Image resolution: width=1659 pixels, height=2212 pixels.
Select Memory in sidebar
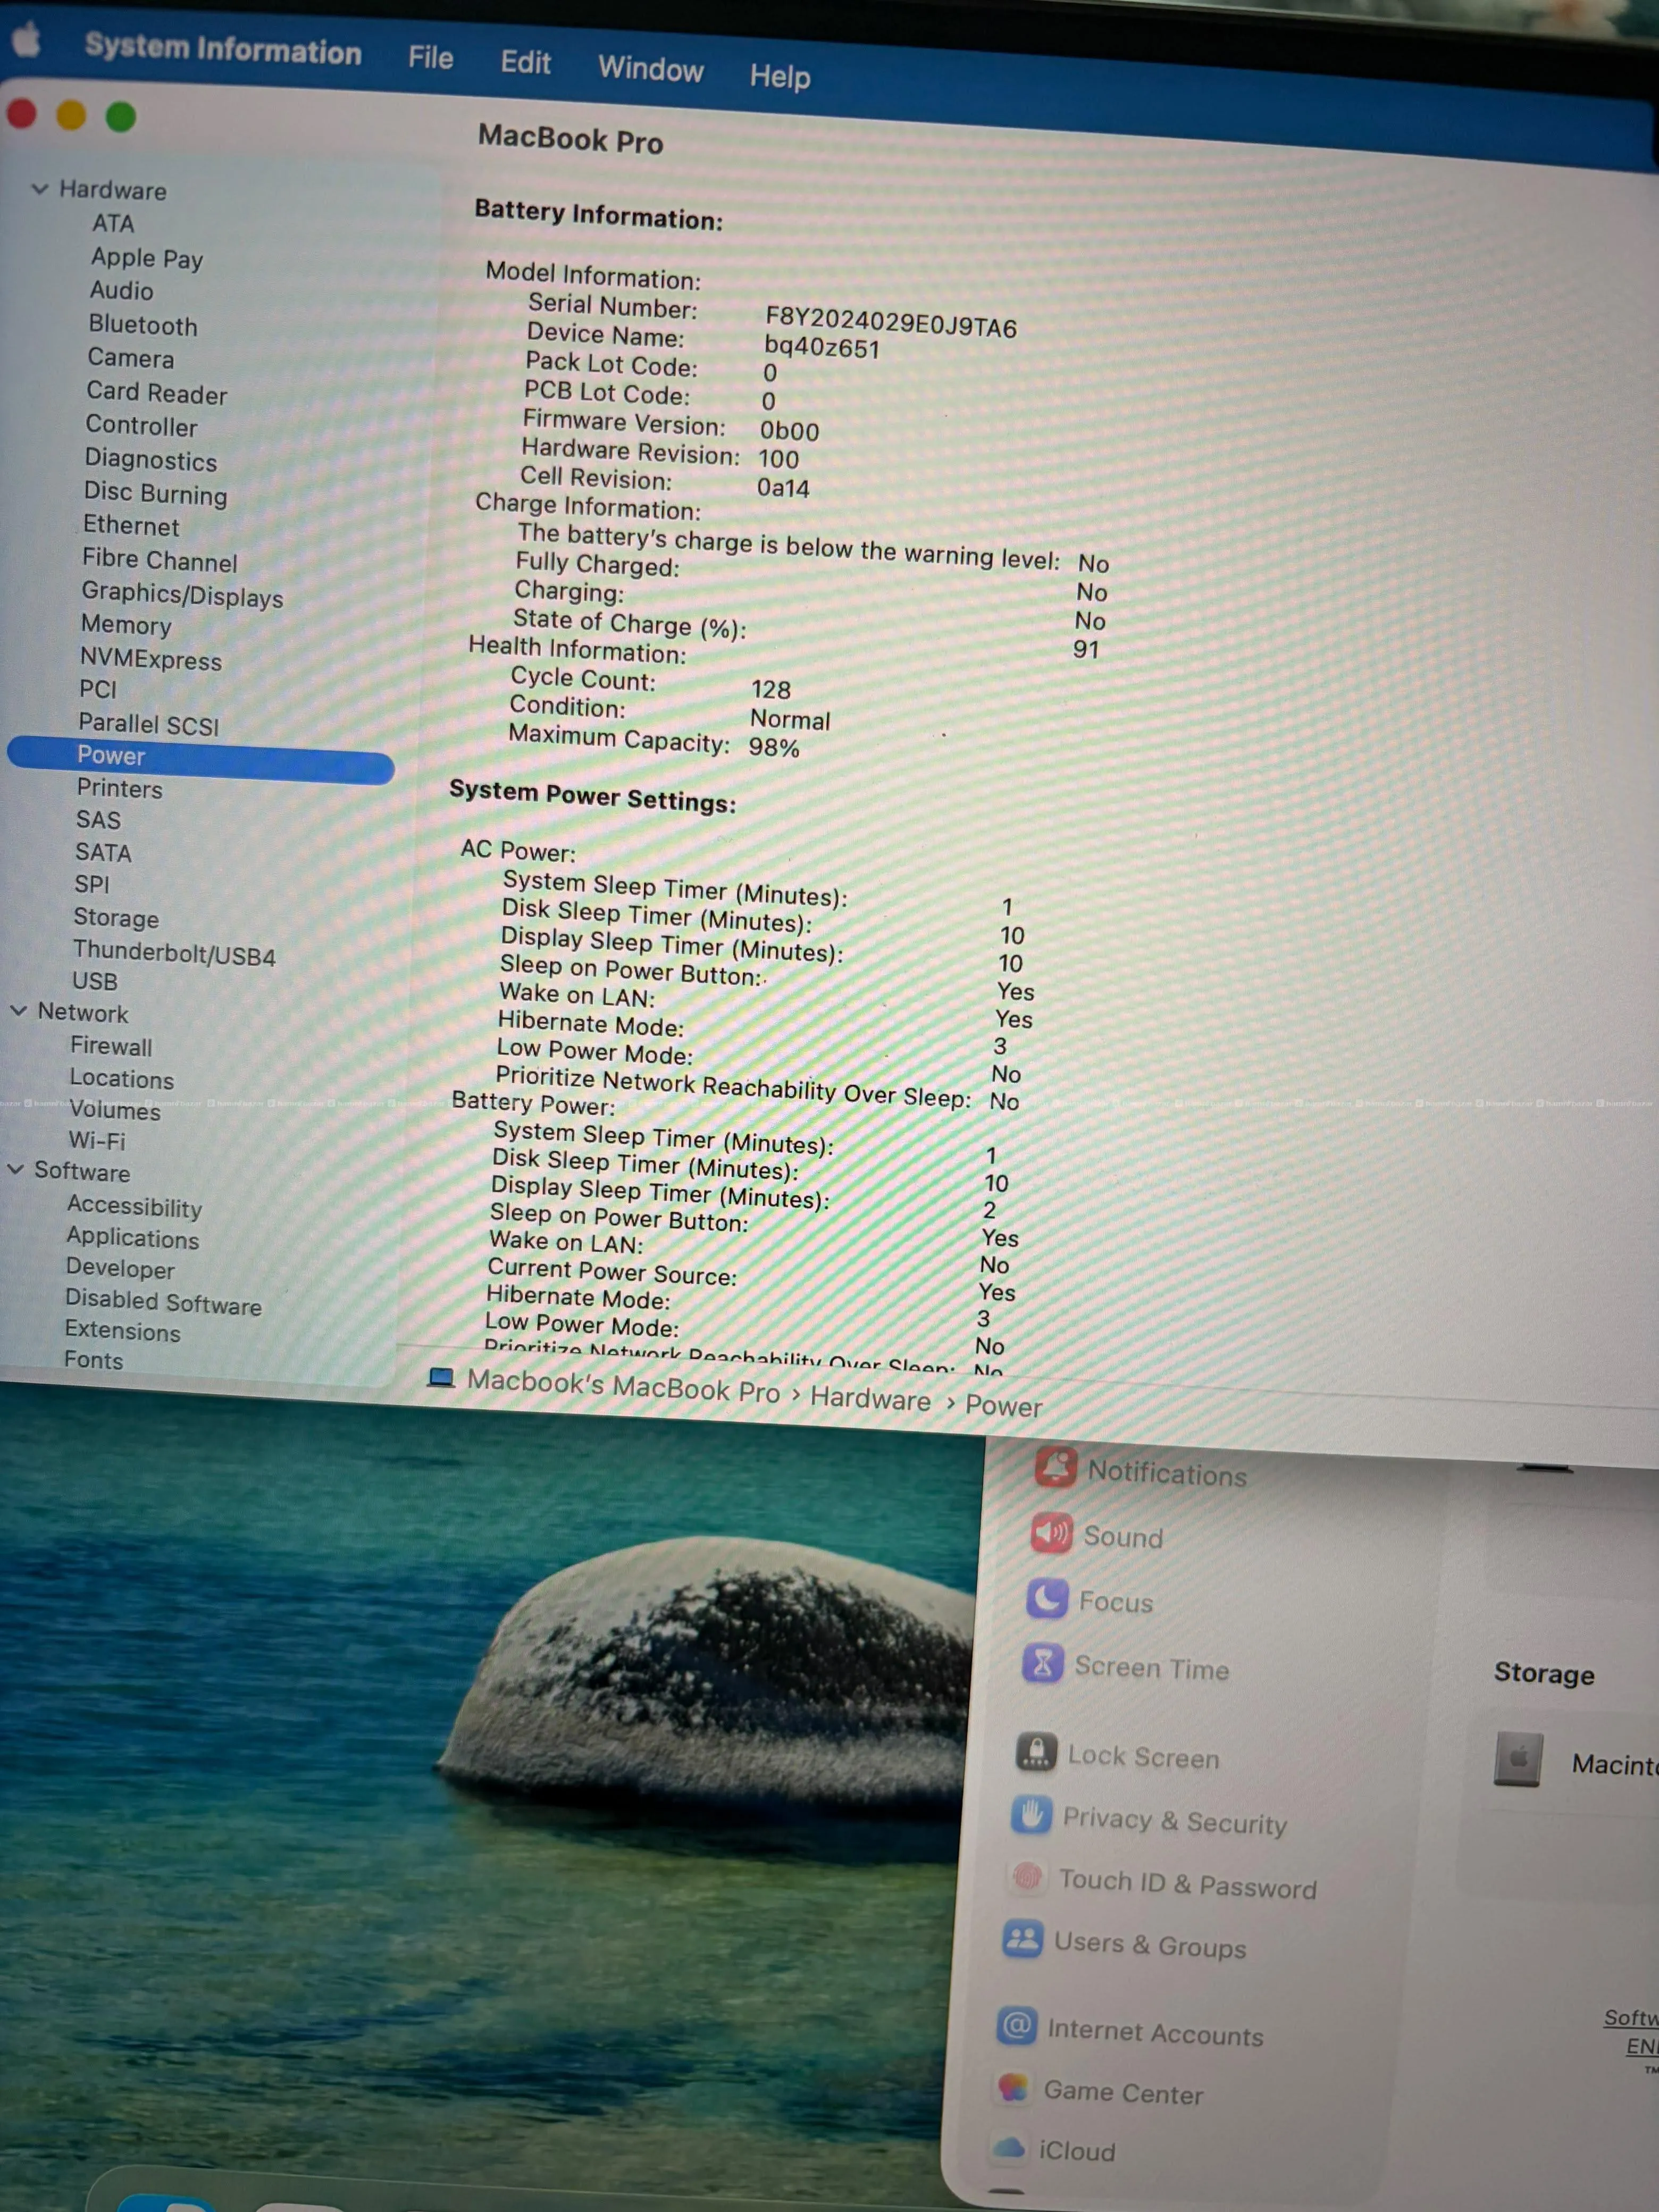tap(126, 625)
